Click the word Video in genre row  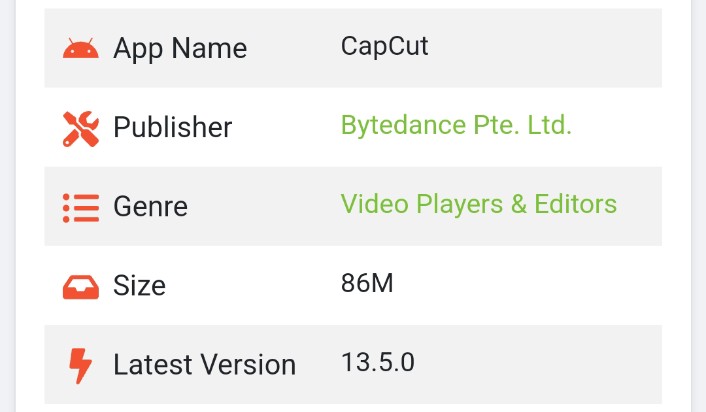point(374,204)
